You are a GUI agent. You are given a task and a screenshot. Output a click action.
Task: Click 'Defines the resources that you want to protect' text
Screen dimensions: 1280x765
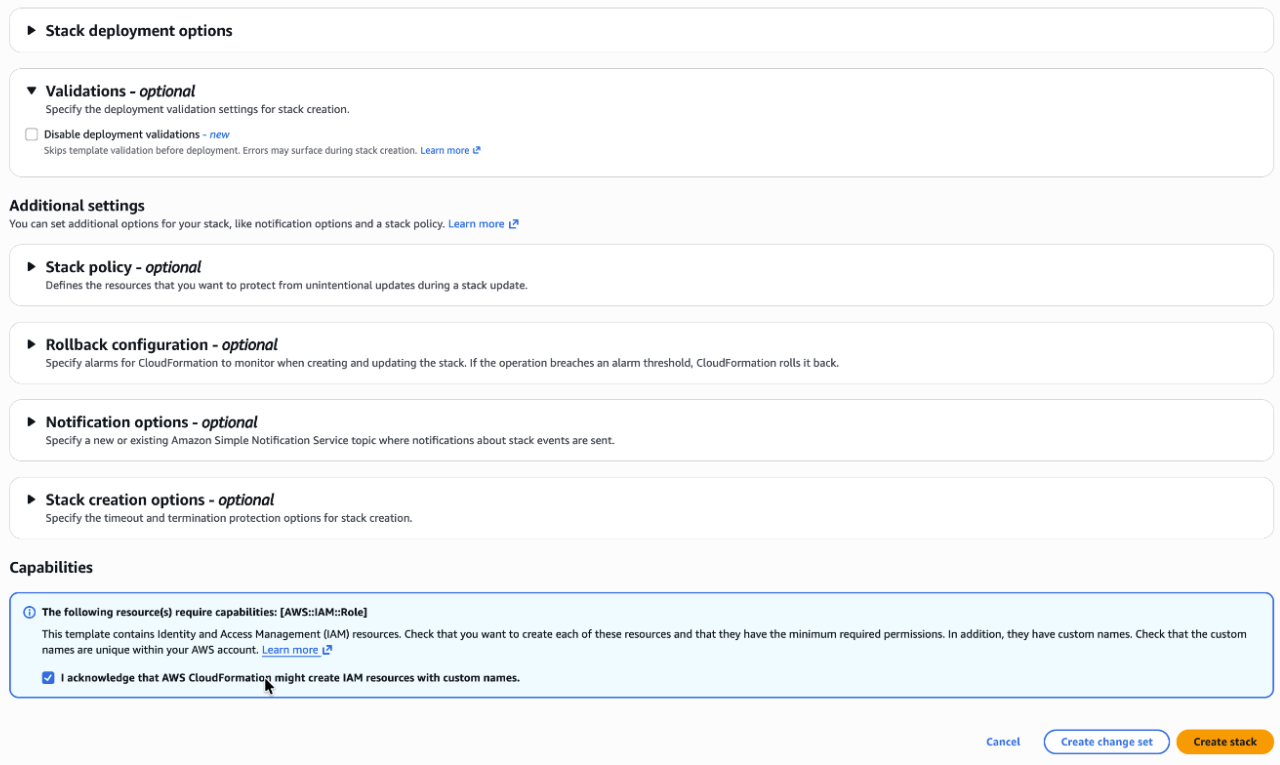(x=286, y=285)
